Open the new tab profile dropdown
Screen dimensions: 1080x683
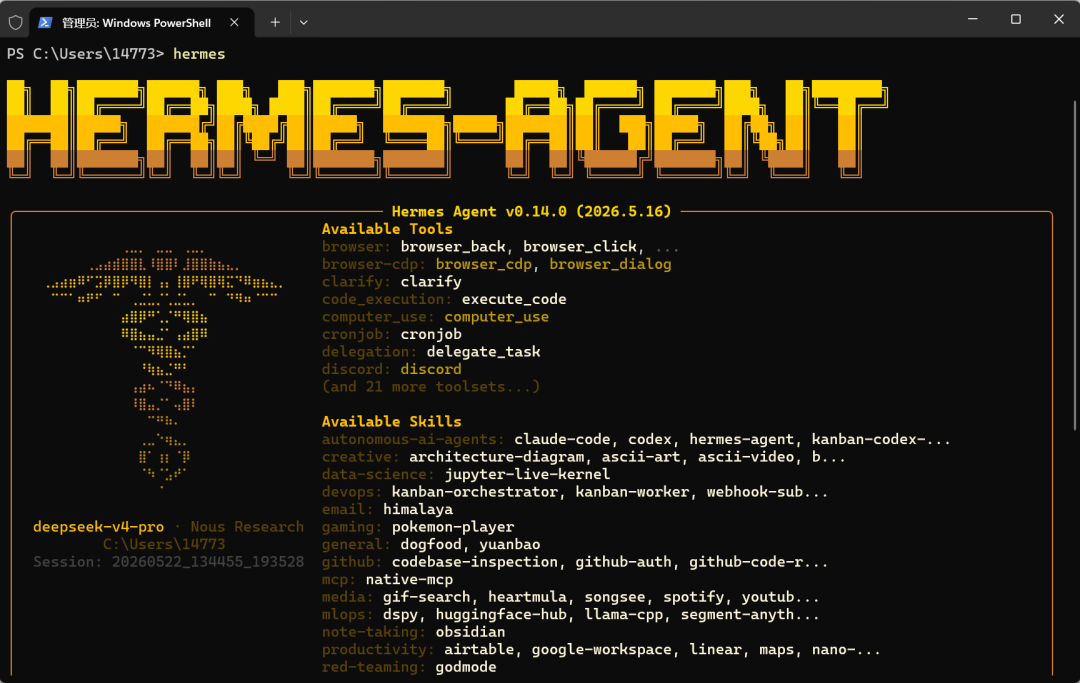pos(304,23)
